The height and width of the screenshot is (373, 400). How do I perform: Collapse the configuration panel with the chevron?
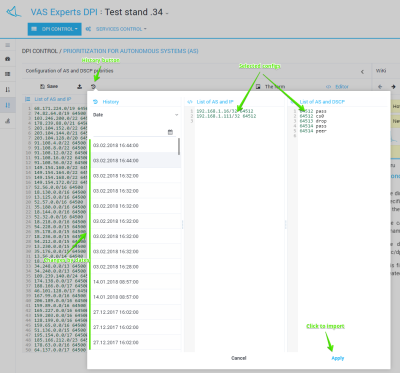click(362, 72)
